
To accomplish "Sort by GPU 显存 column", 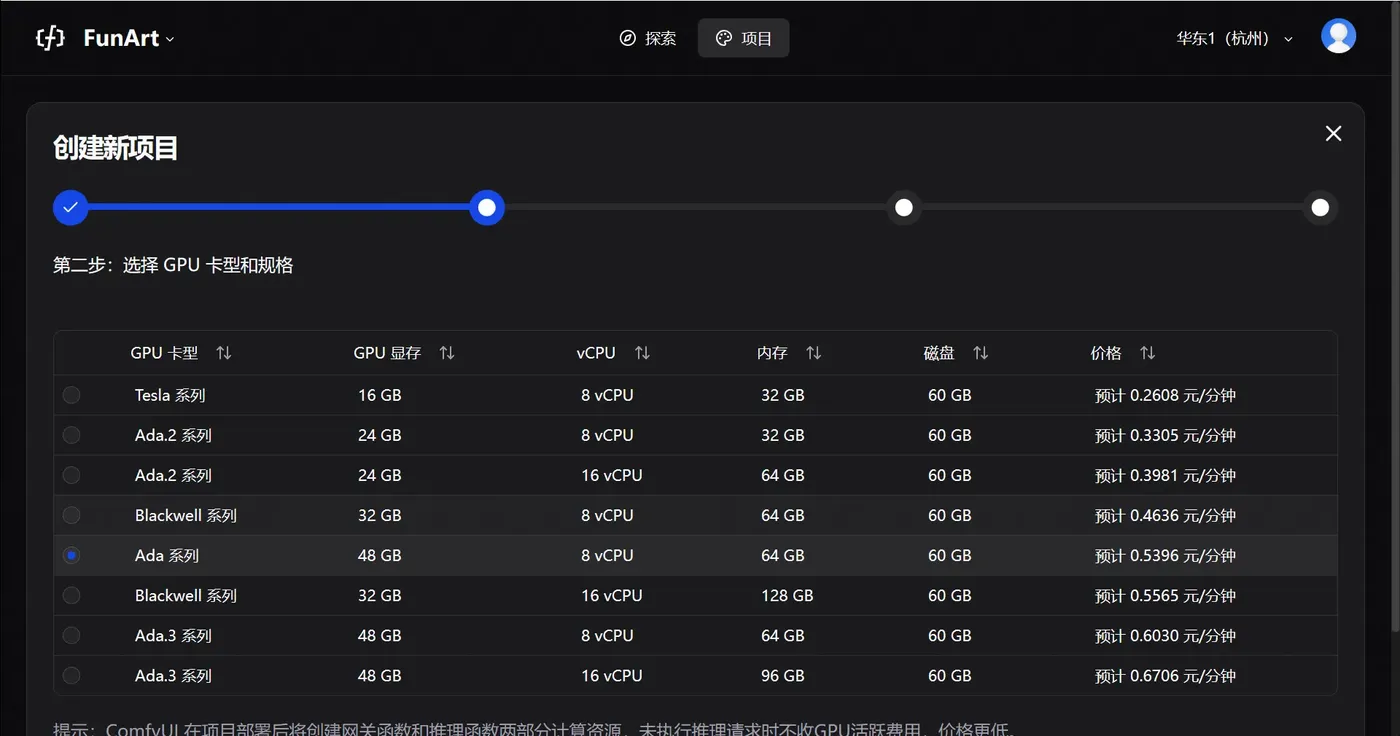I will point(447,353).
